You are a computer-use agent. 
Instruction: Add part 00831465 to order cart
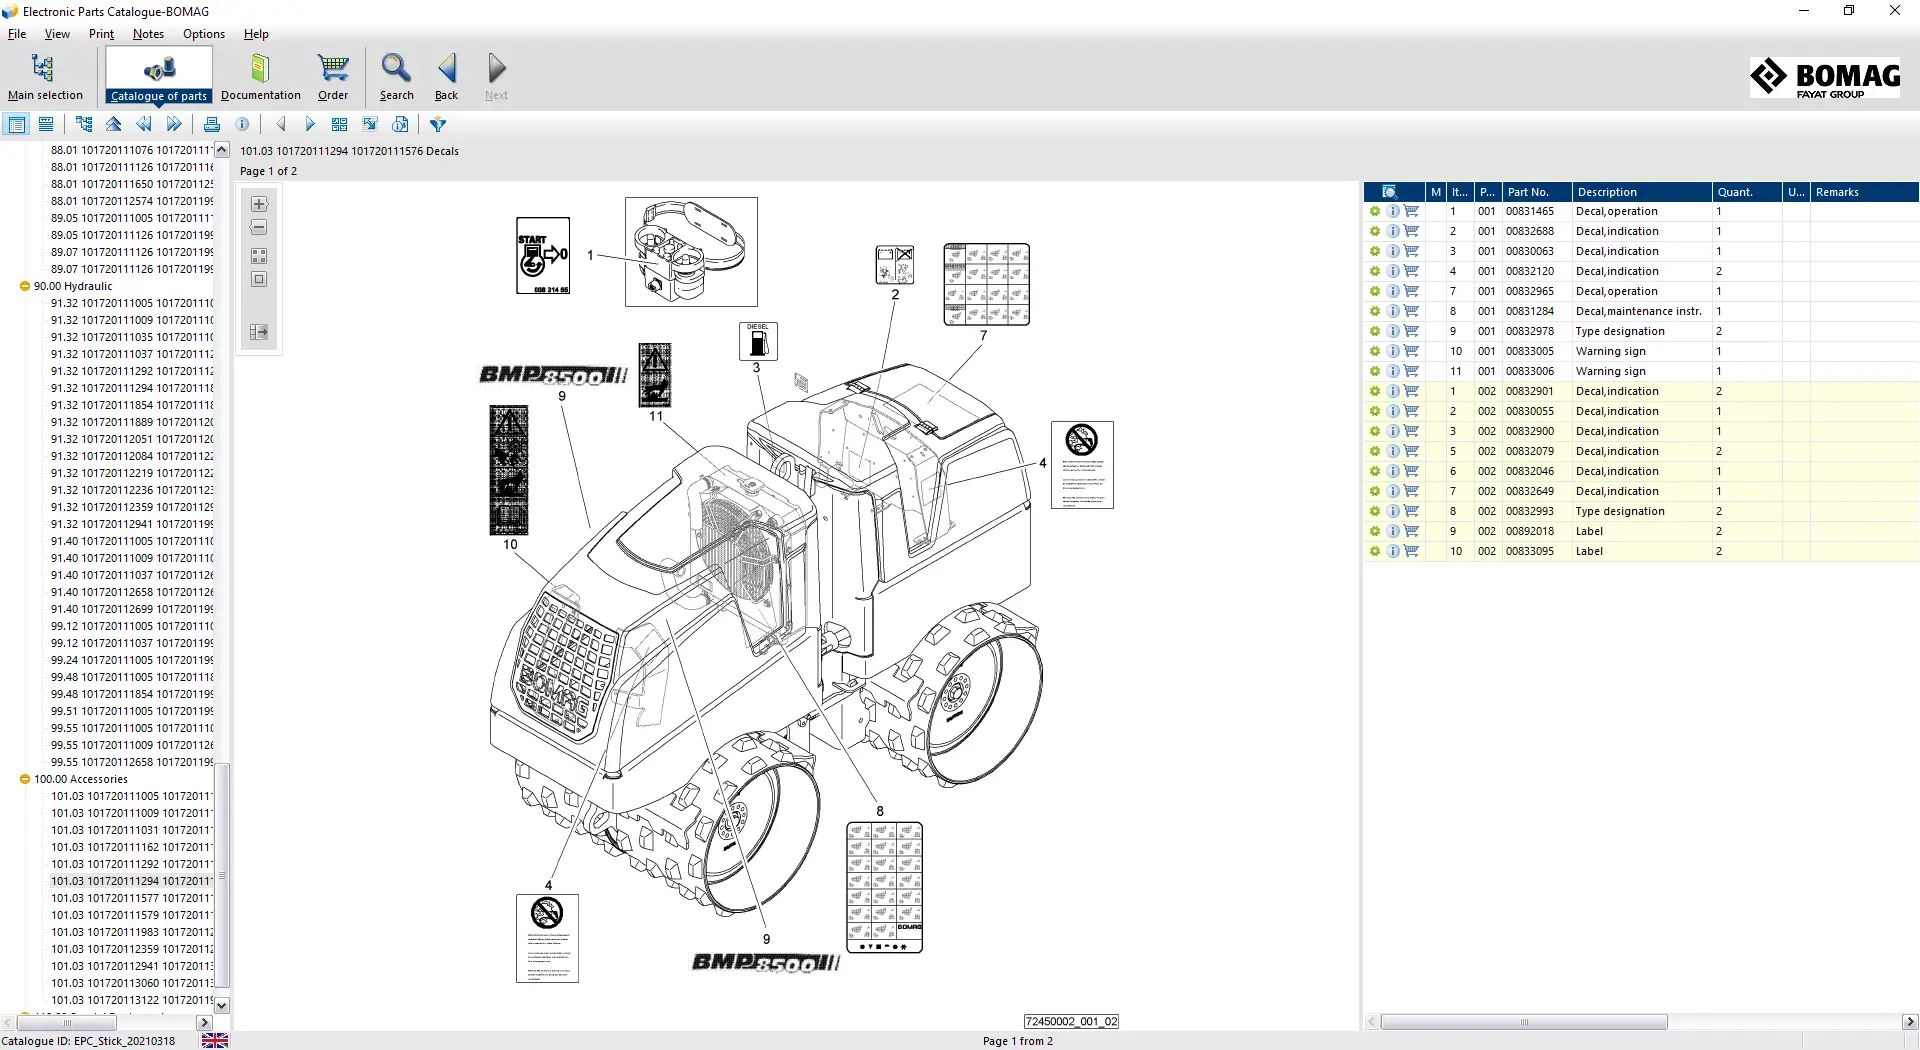point(1411,211)
